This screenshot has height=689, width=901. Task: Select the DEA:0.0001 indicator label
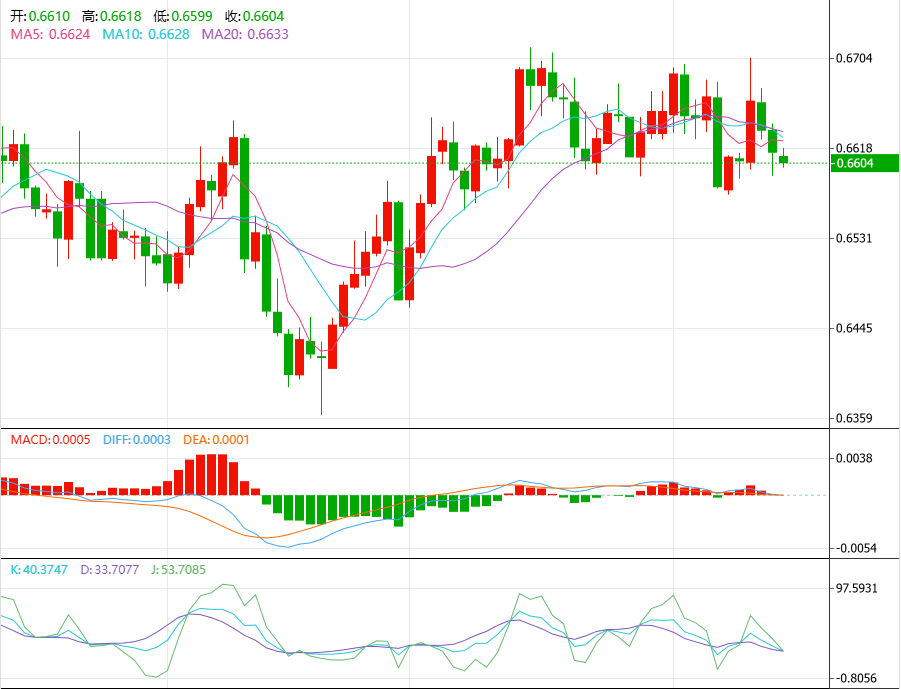pyautogui.click(x=216, y=440)
